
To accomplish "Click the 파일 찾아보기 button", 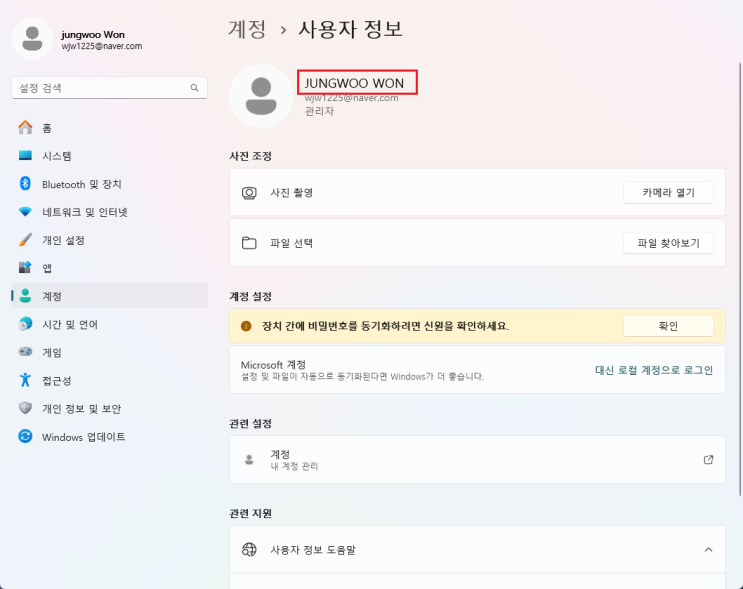I will 668,243.
